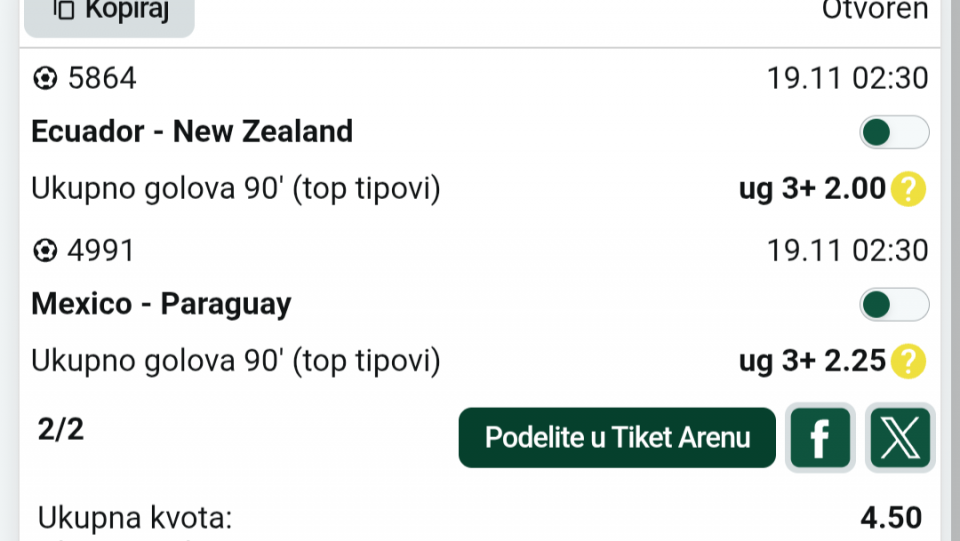Click soccer ball icon beside code 5864
Viewport: 960px width, 541px height.
coord(45,78)
